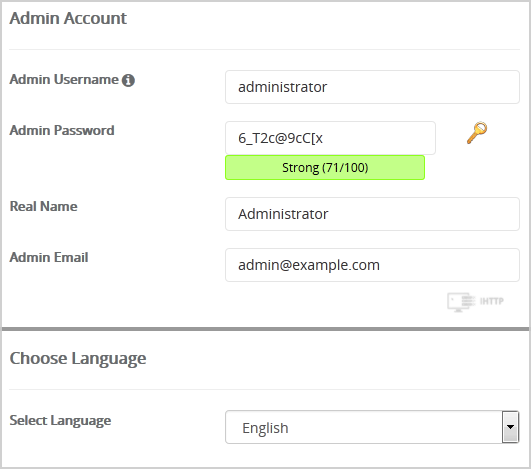
Task: Click the Admin Password label
Action: pos(62,130)
